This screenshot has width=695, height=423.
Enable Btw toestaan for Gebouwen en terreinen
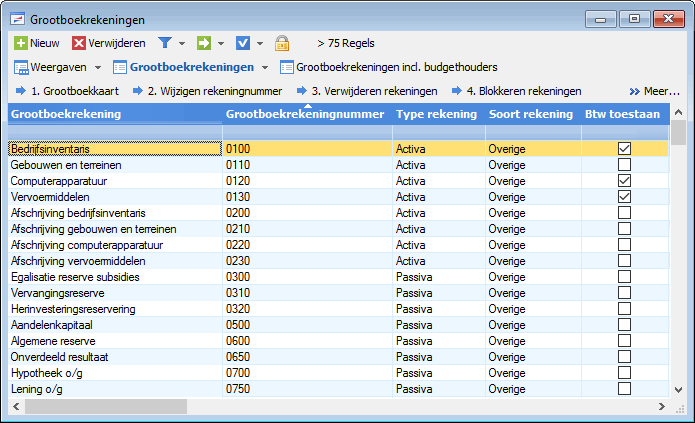tap(624, 164)
